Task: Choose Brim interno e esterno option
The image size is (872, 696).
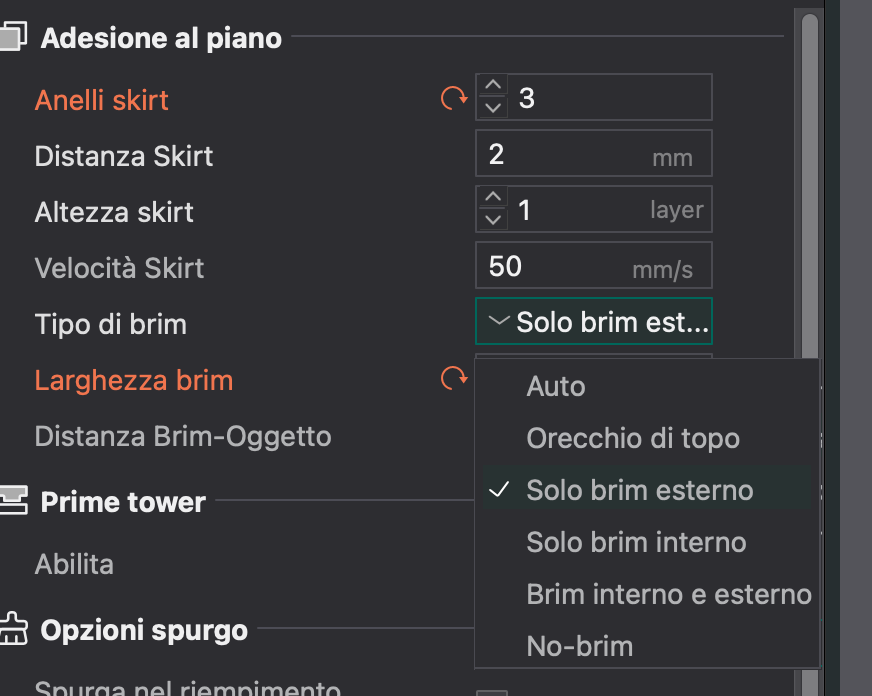Action: pos(668,594)
